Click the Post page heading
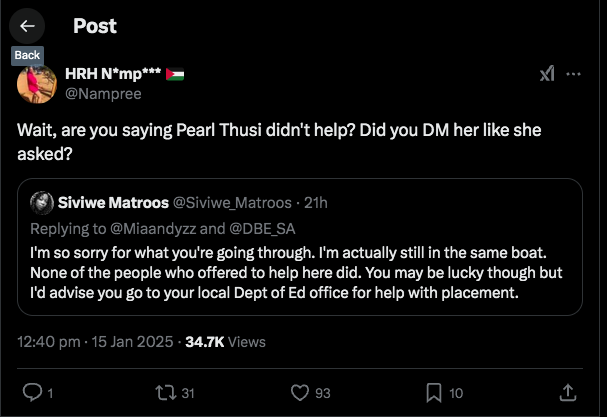This screenshot has width=607, height=417. pyautogui.click(x=95, y=26)
